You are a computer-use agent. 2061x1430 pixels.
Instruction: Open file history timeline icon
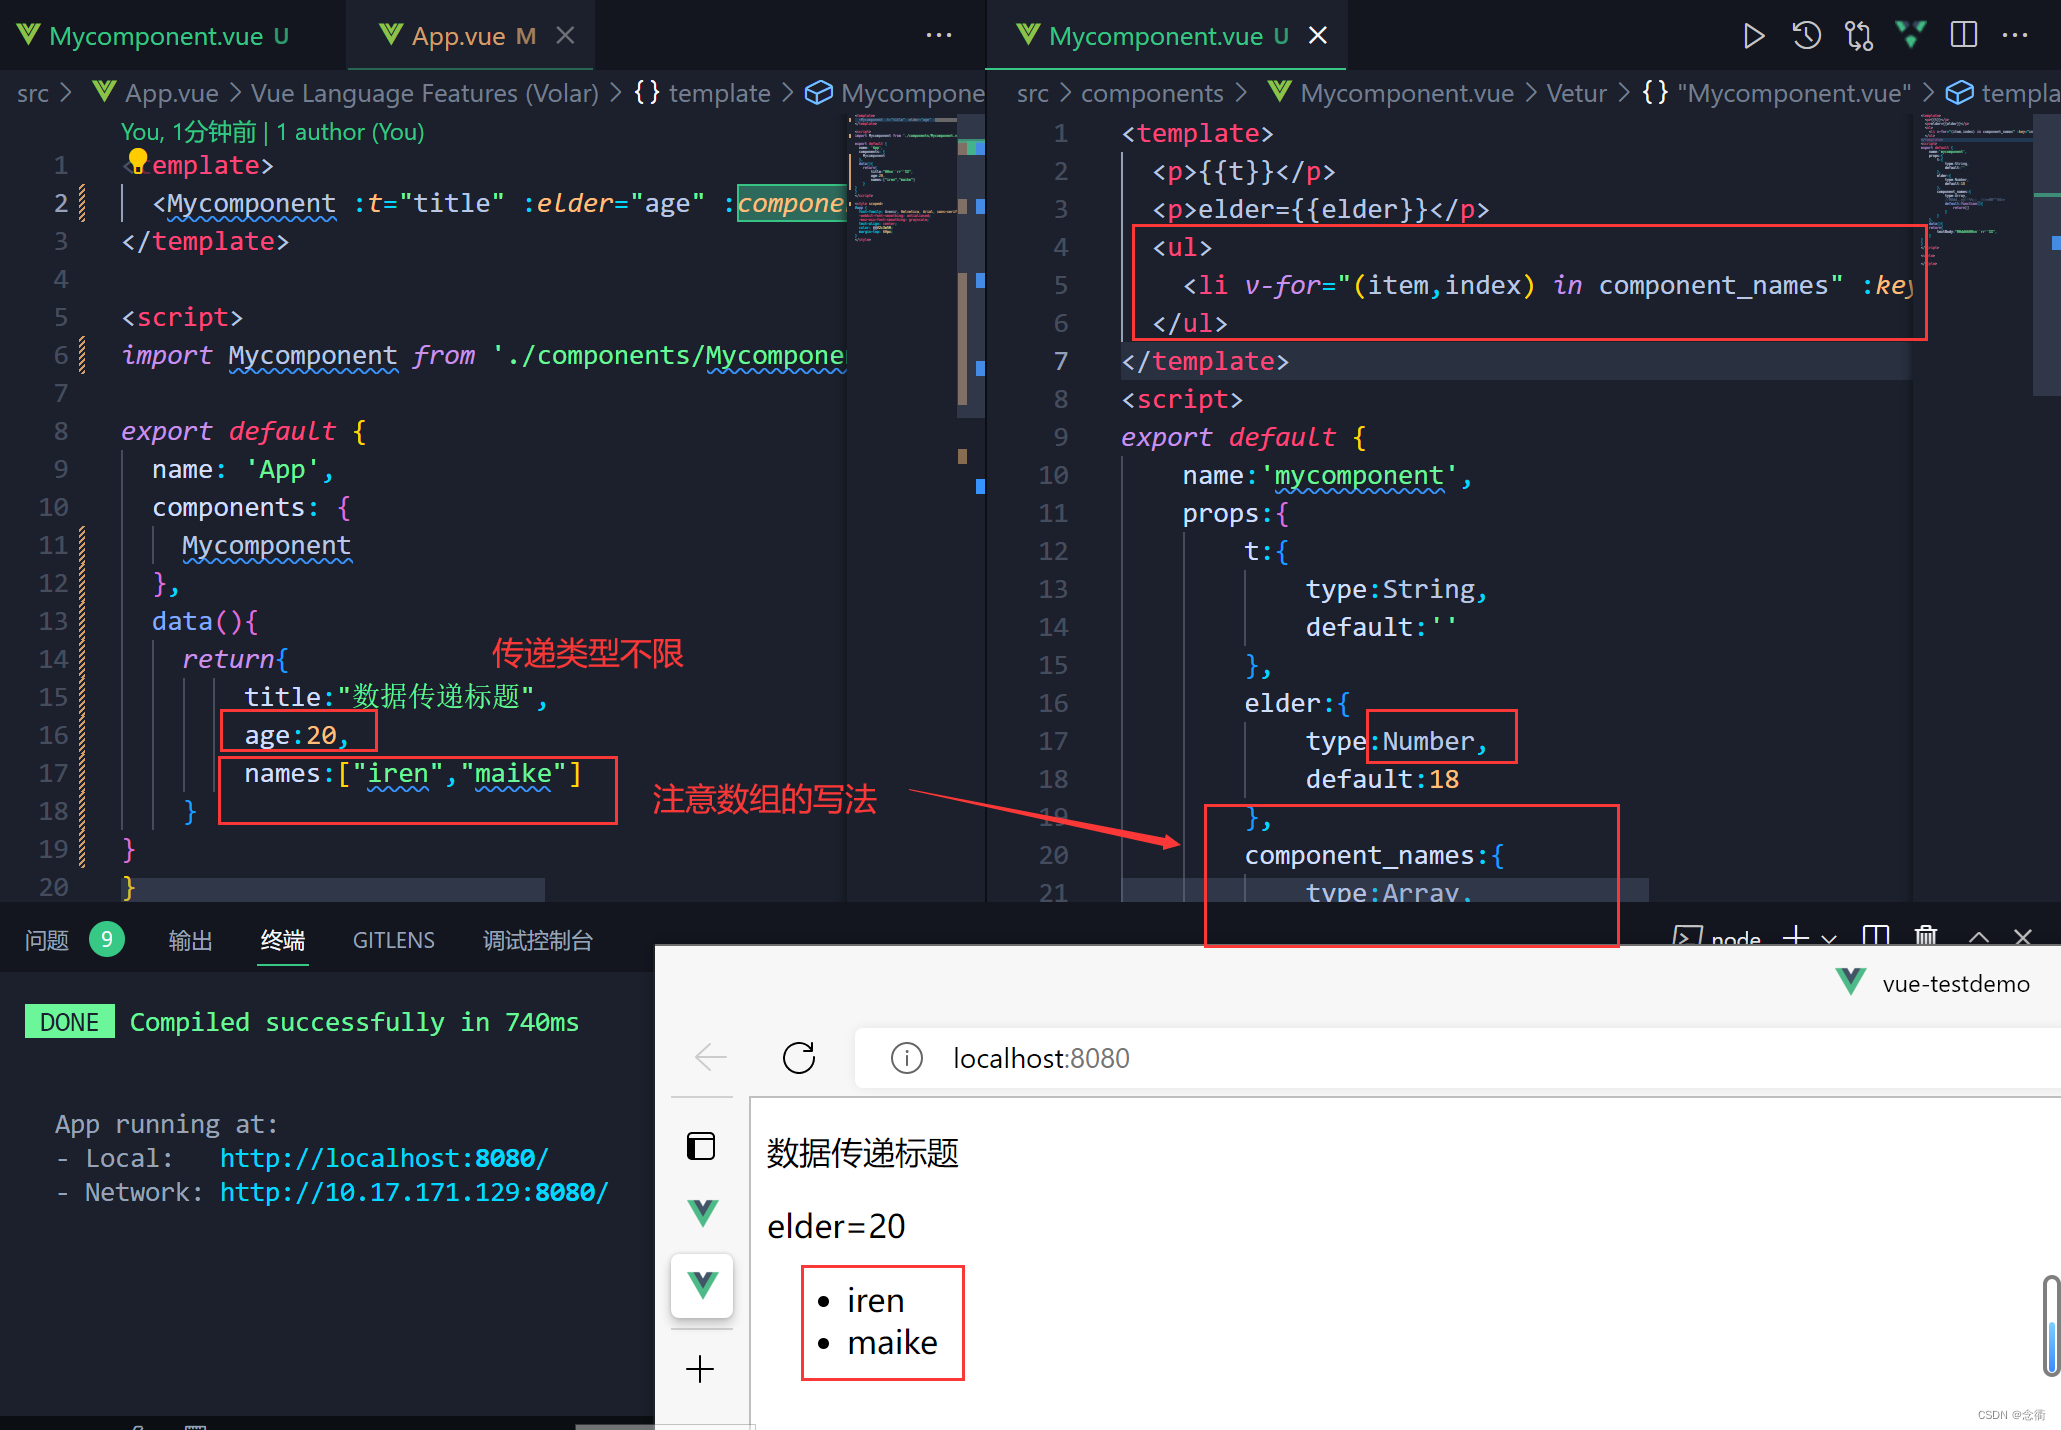coord(1806,36)
